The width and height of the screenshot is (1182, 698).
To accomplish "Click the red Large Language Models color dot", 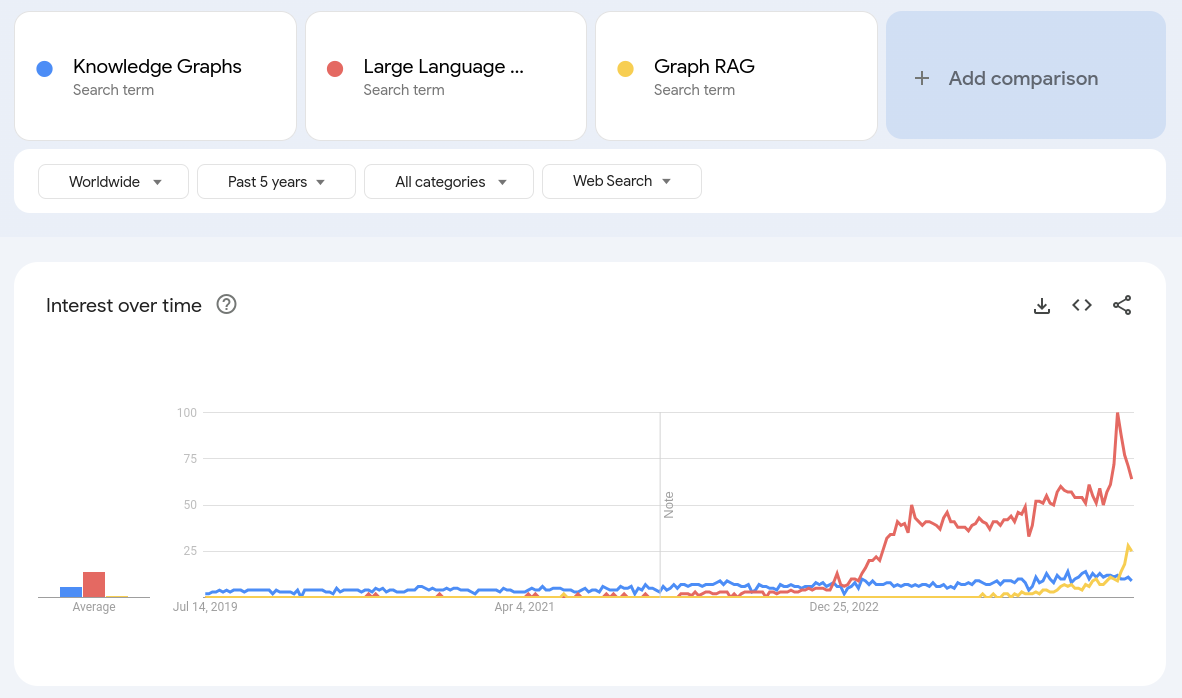I will coord(334,67).
